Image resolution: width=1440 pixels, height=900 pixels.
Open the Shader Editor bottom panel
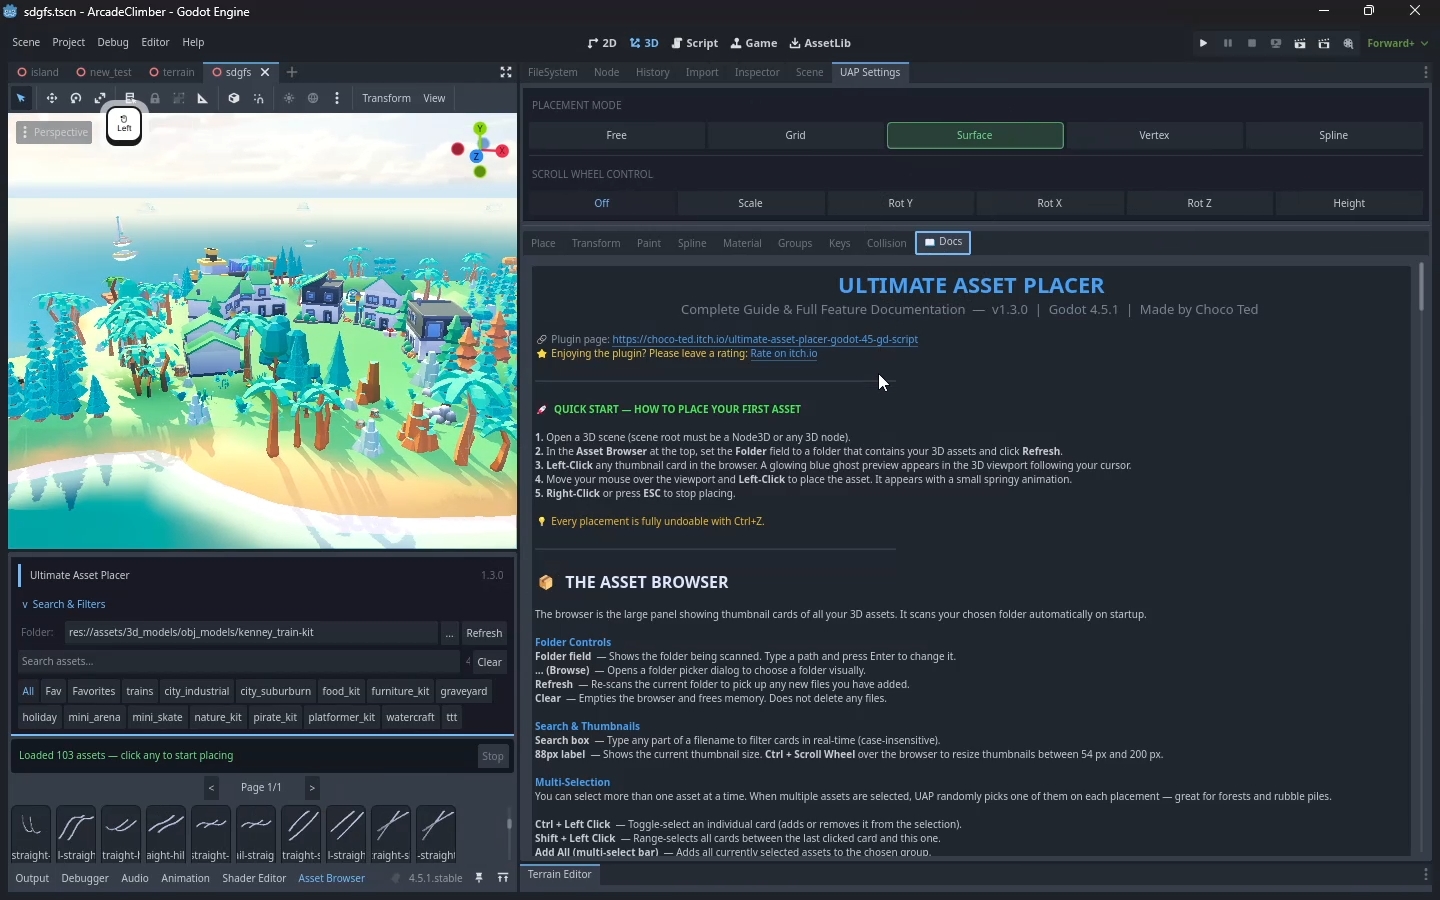[254, 879]
